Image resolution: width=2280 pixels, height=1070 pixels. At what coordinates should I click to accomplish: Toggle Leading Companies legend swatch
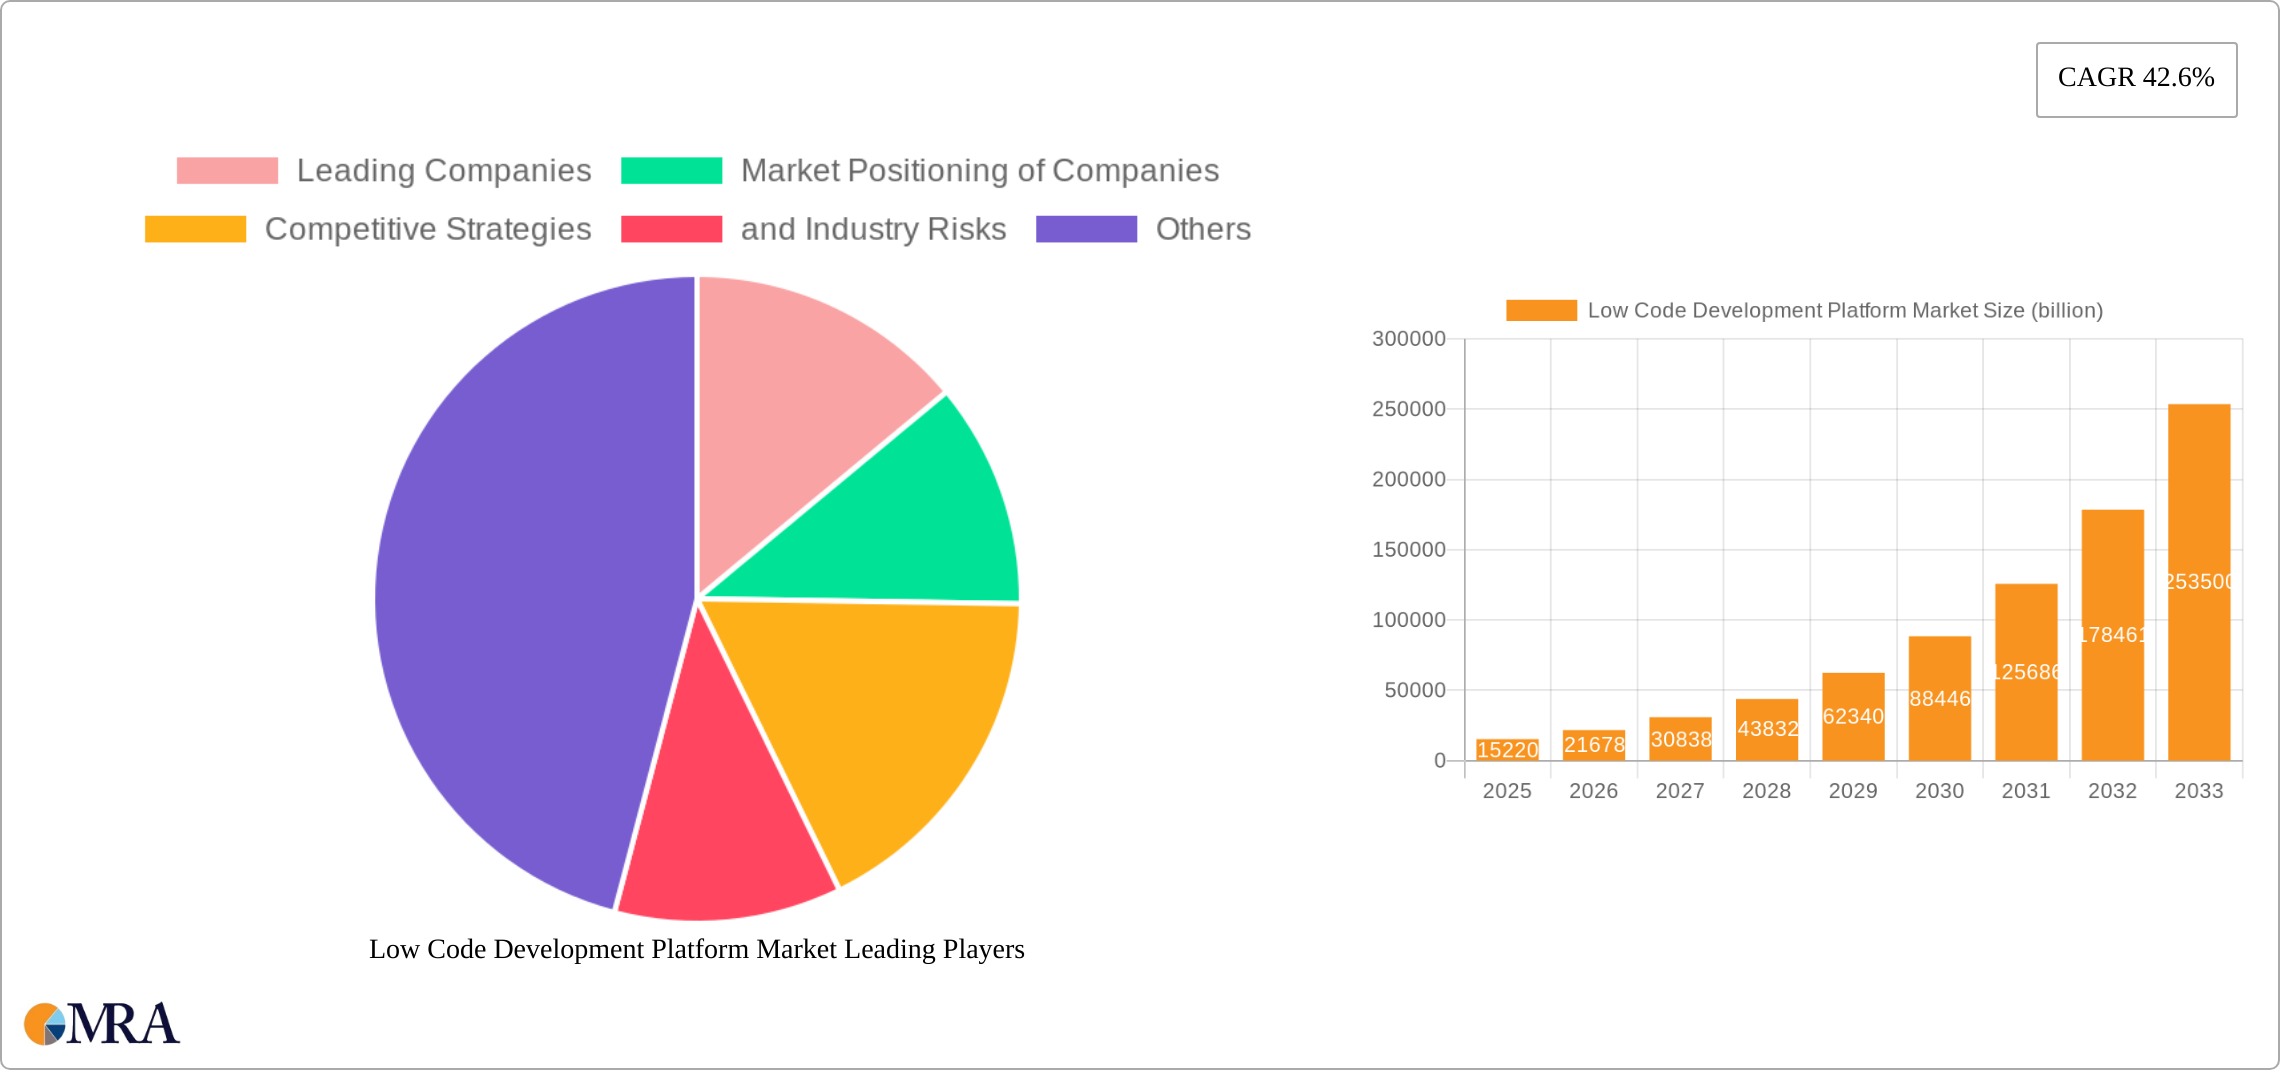tap(227, 171)
